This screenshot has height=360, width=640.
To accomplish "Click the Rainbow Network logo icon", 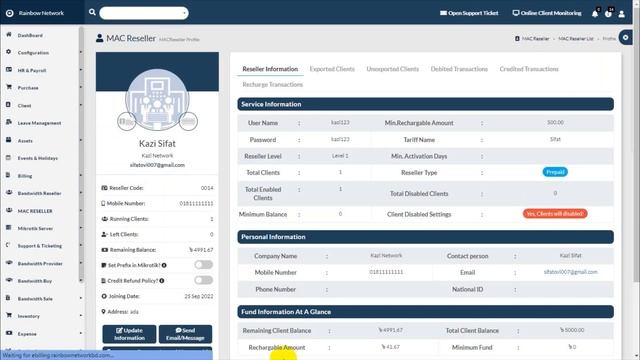I will pos(9,13).
